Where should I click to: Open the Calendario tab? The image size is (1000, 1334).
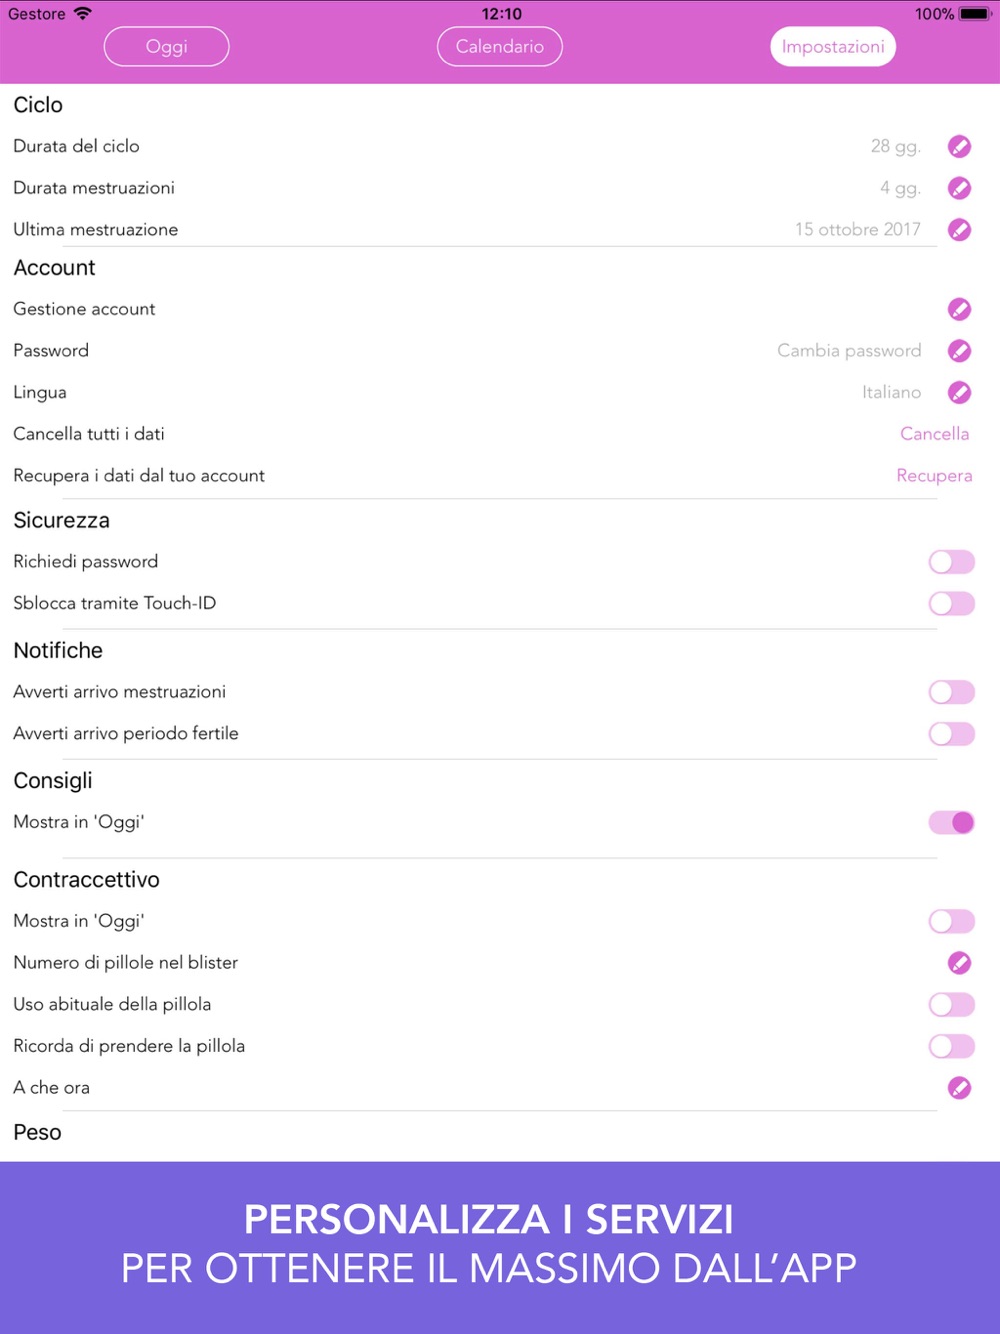(x=500, y=47)
